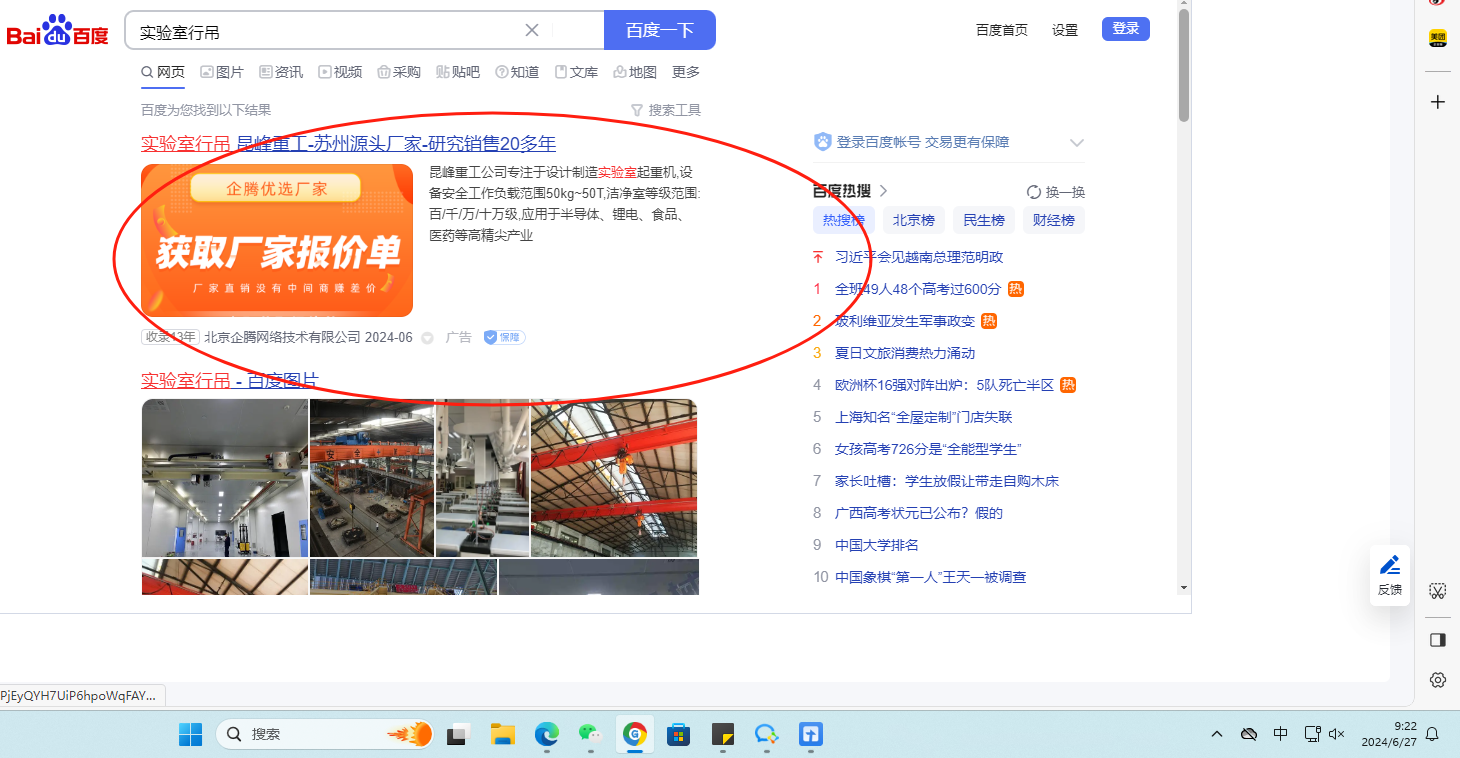The height and width of the screenshot is (758, 1460).
Task: Click the 北京企腾网络技术有限公司 source text
Action: [282, 337]
